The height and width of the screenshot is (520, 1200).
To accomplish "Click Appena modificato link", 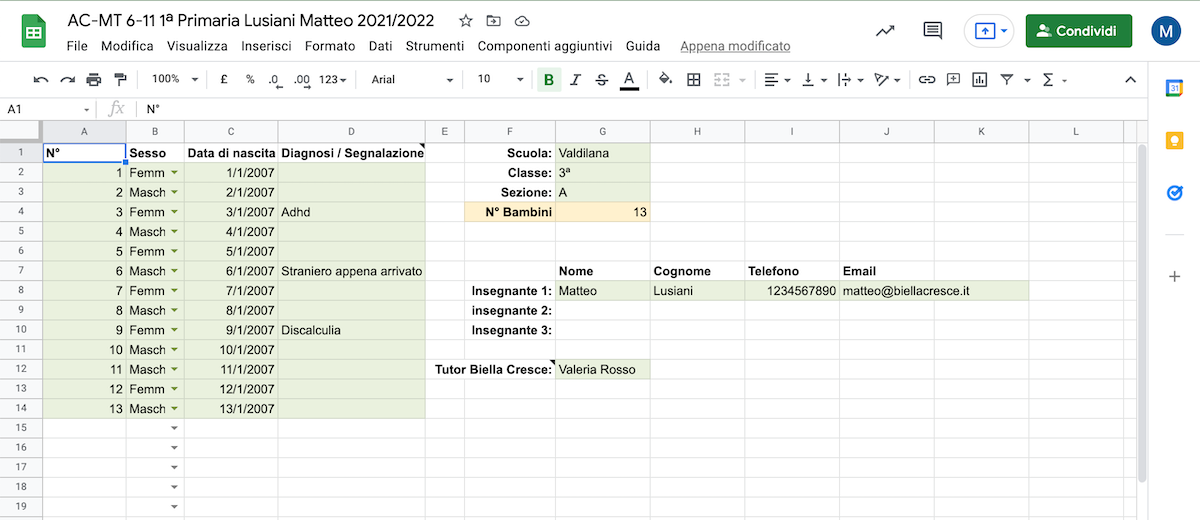I will click(x=735, y=46).
